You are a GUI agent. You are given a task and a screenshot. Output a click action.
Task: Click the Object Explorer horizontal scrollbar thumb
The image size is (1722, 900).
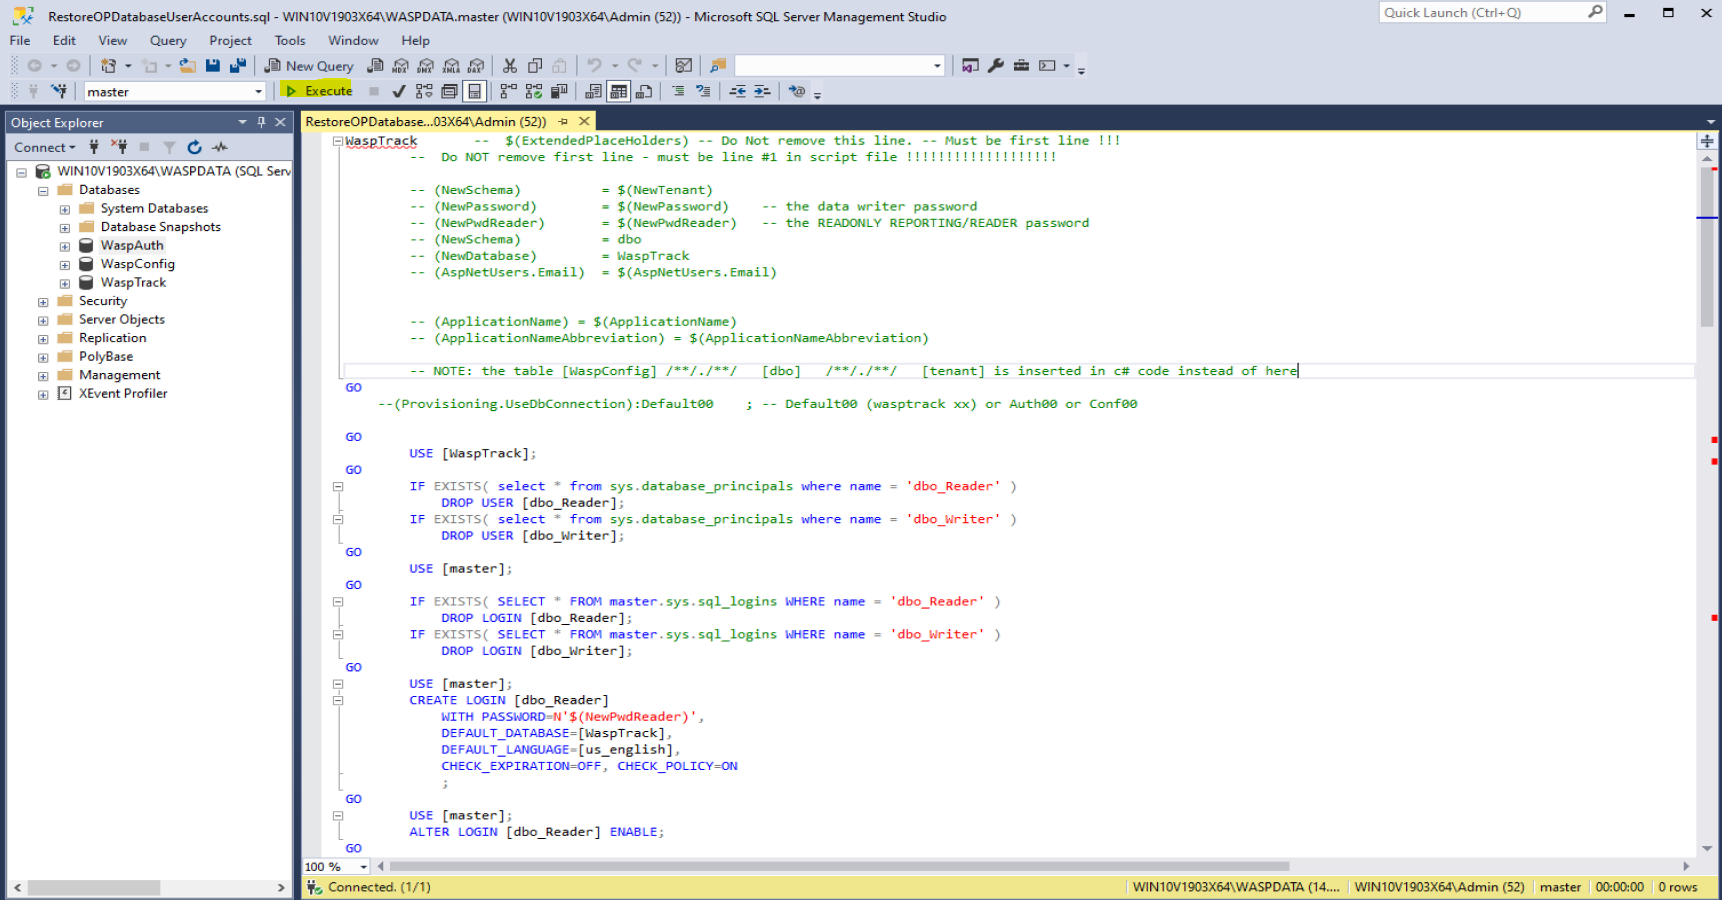94,888
